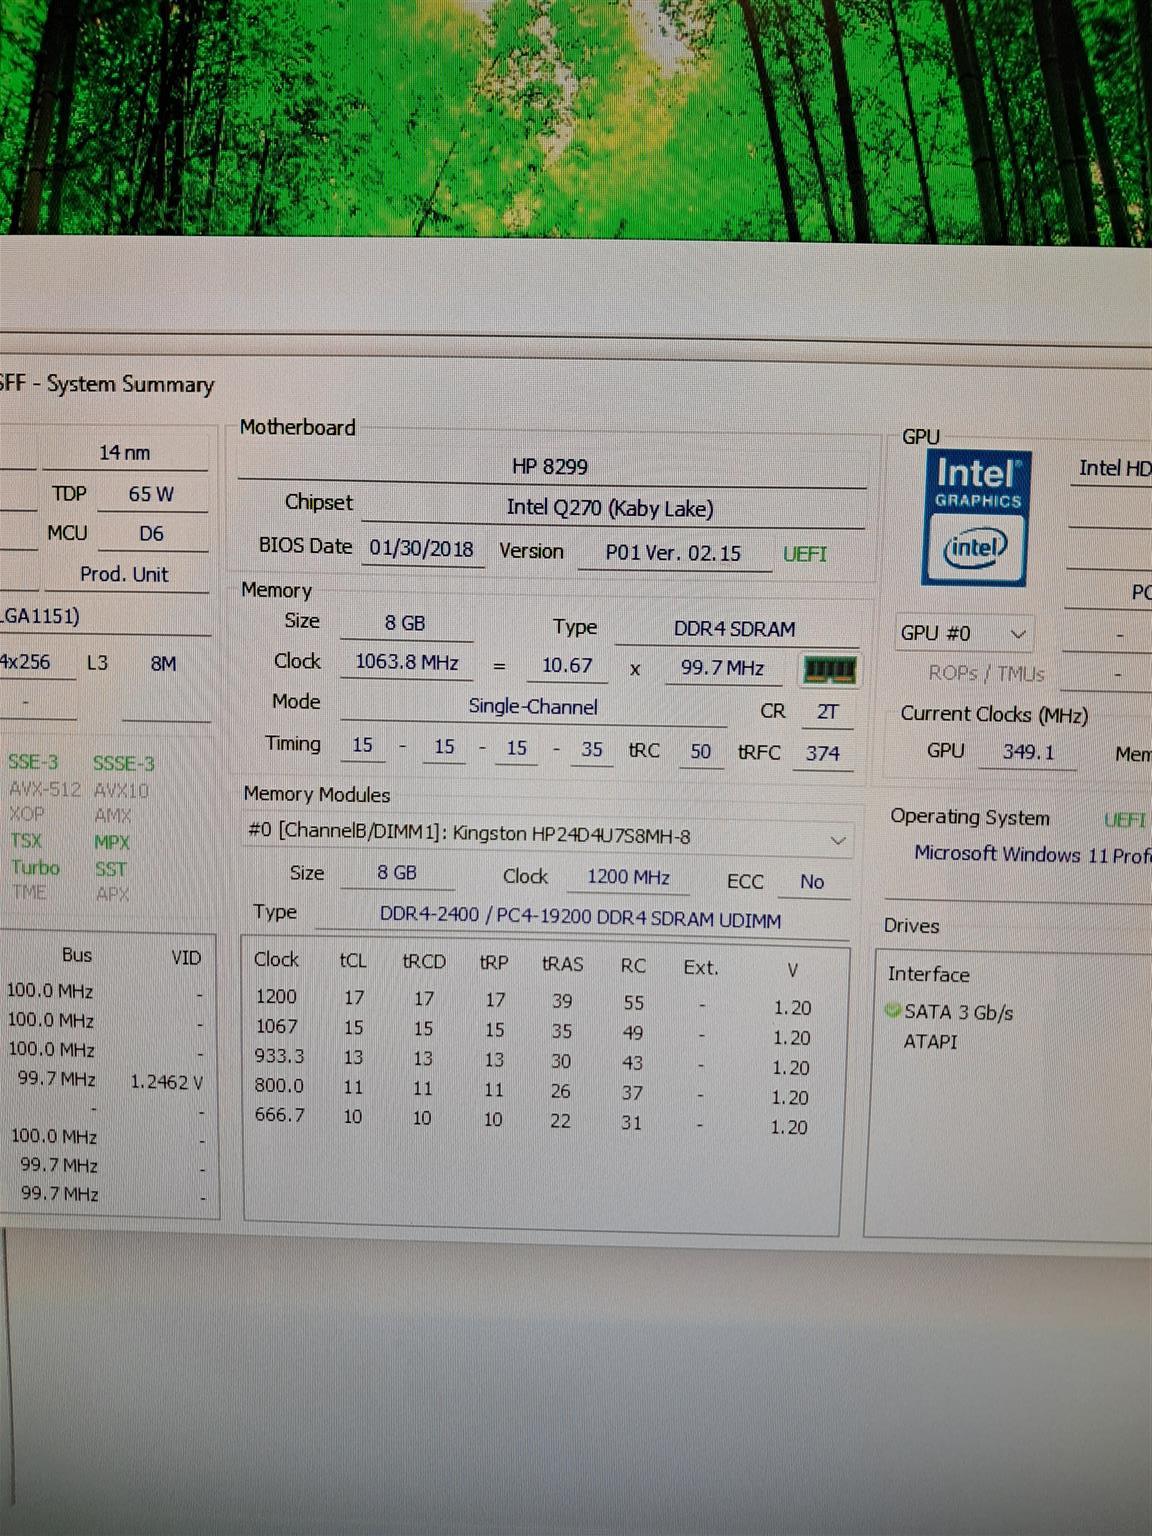1152x1536 pixels.
Task: Expand the Memory Modules DIMM dropdown
Action: (837, 841)
